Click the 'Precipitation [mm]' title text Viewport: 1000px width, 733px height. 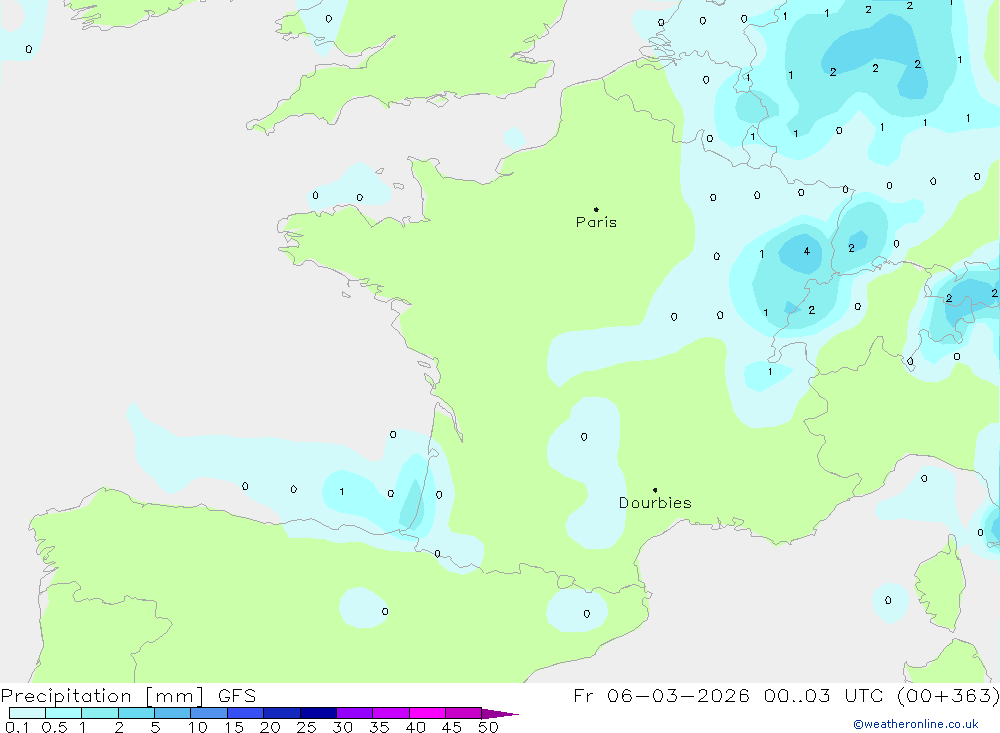[102, 696]
